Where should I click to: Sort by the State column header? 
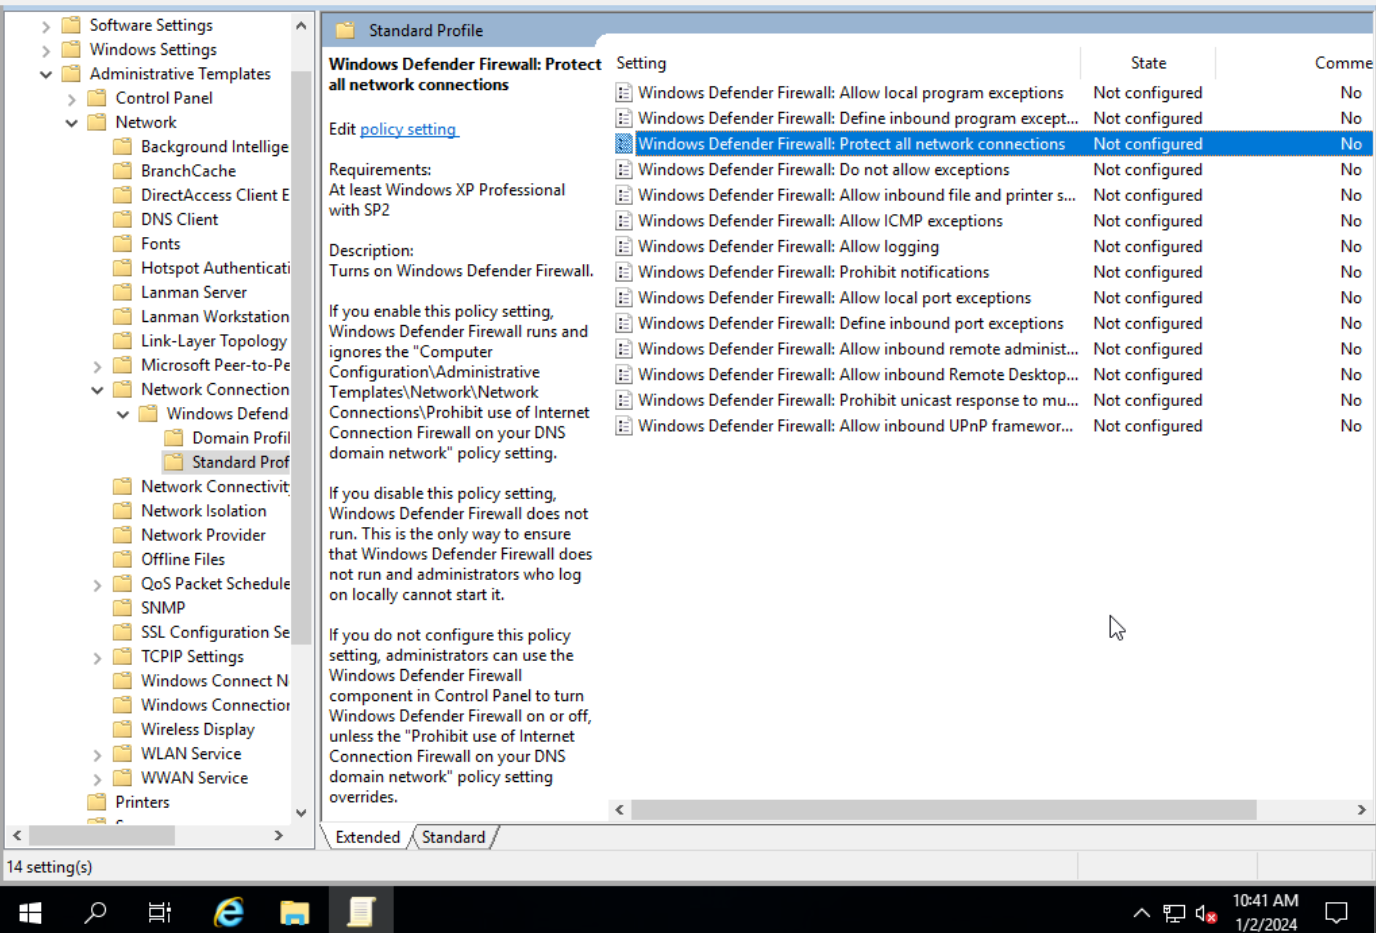point(1147,63)
